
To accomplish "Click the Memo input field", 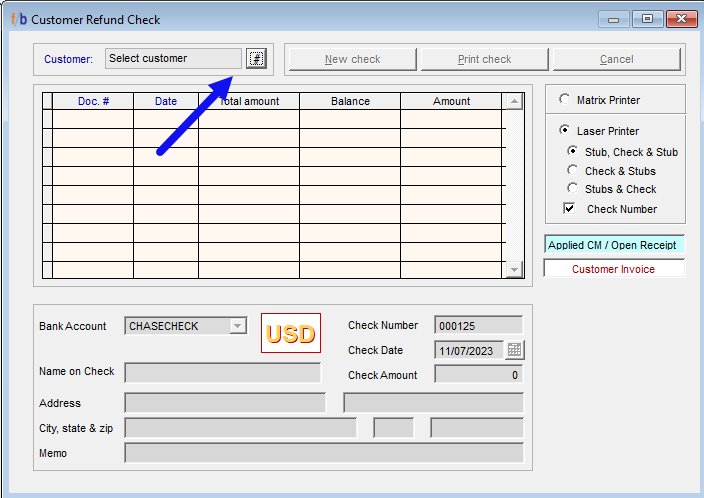I will tap(323, 453).
